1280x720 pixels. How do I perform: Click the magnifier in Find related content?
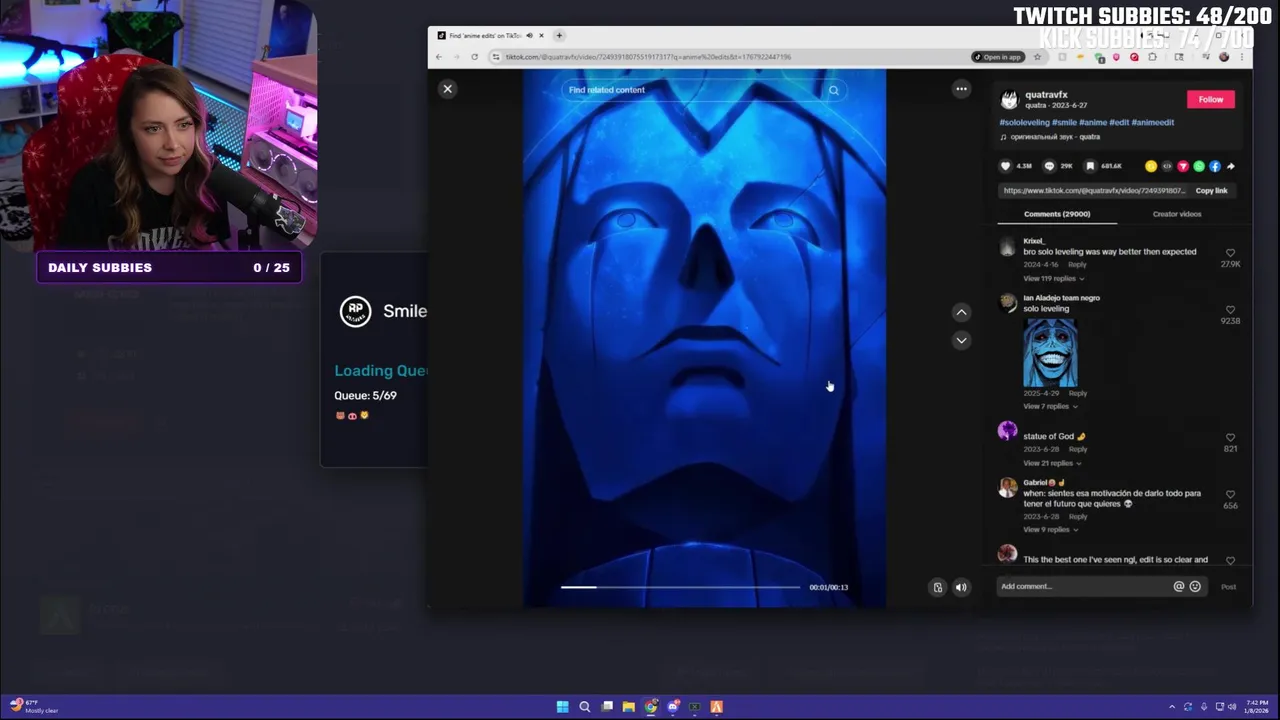833,90
